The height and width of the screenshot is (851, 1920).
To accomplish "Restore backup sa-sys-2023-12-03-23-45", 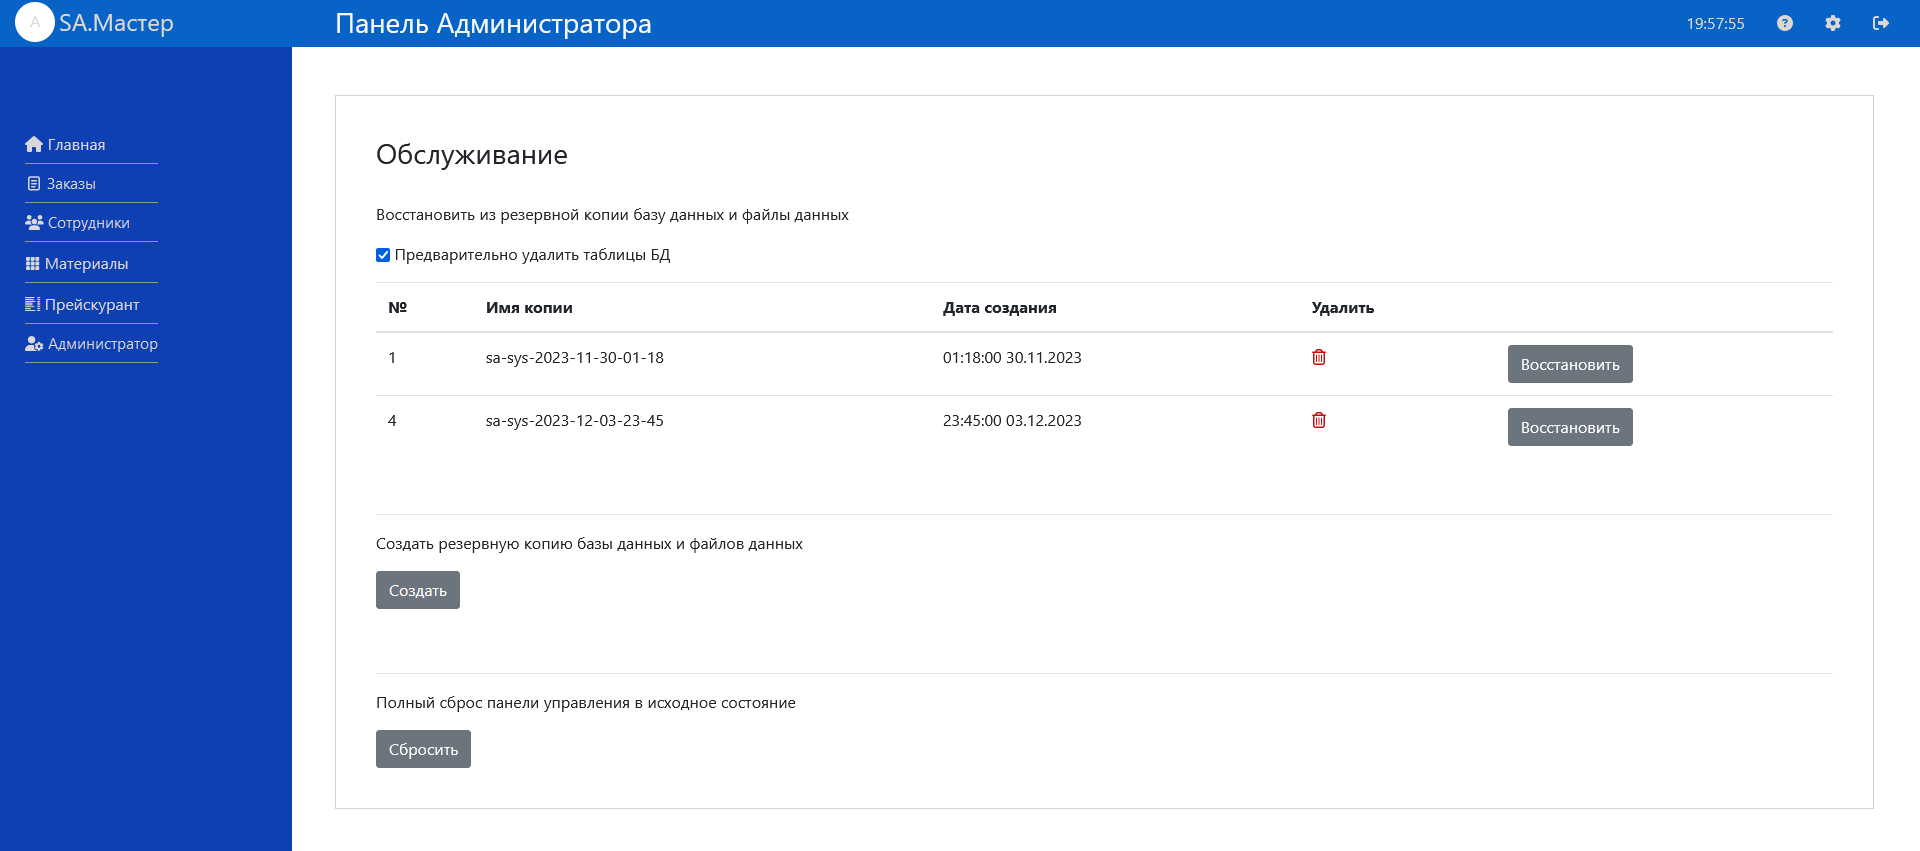I will 1570,427.
